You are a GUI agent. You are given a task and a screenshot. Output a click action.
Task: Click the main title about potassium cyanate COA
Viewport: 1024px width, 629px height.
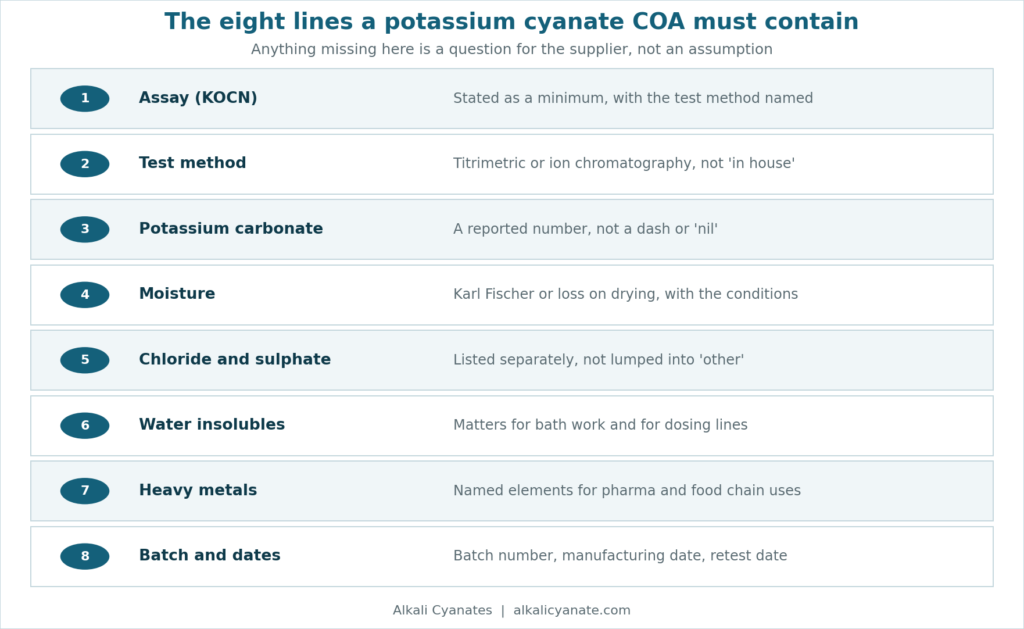click(x=511, y=22)
